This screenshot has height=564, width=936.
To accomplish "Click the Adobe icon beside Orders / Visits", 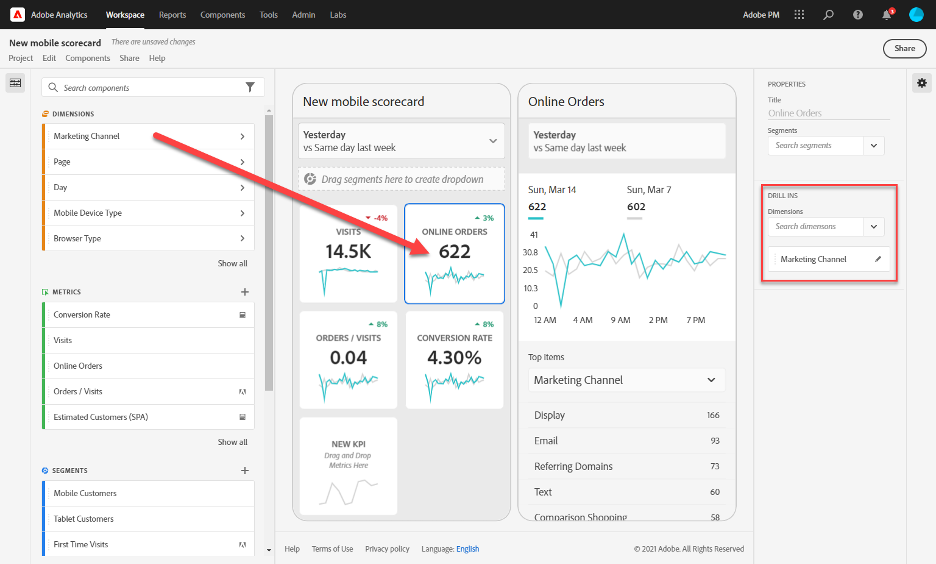I will coord(242,392).
